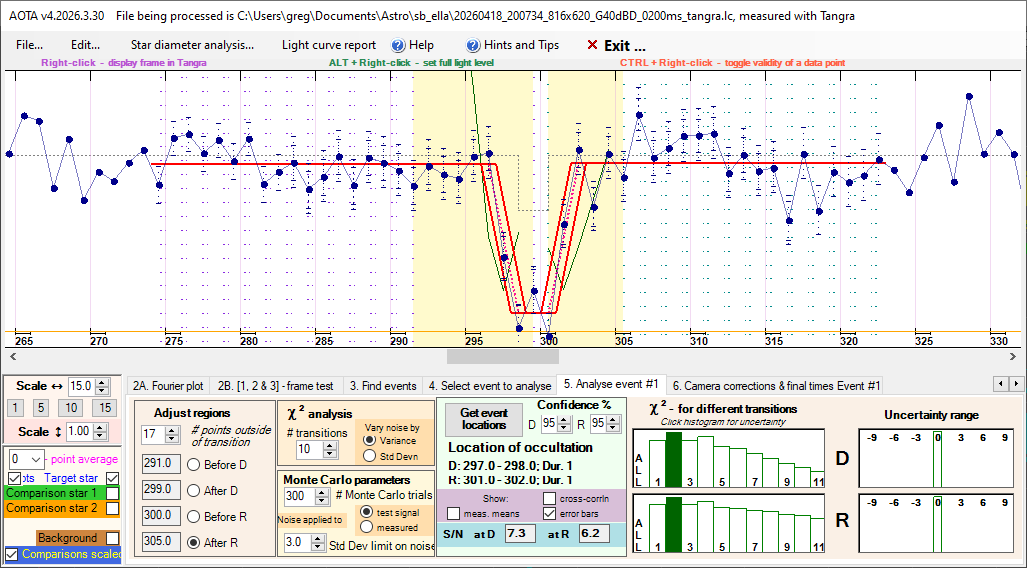Click the Hints and Tips icon
This screenshot has width=1027, height=568.
click(473, 45)
